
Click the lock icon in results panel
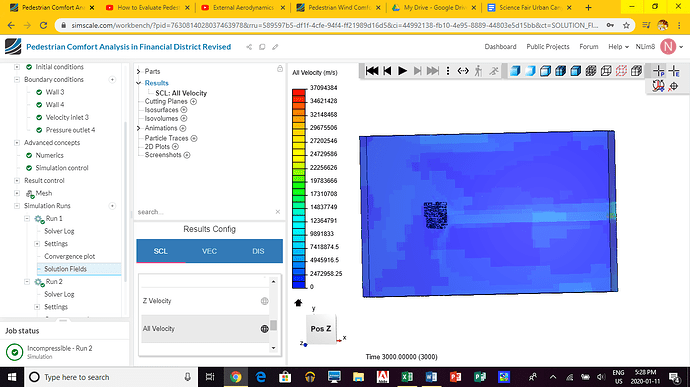[280, 69]
